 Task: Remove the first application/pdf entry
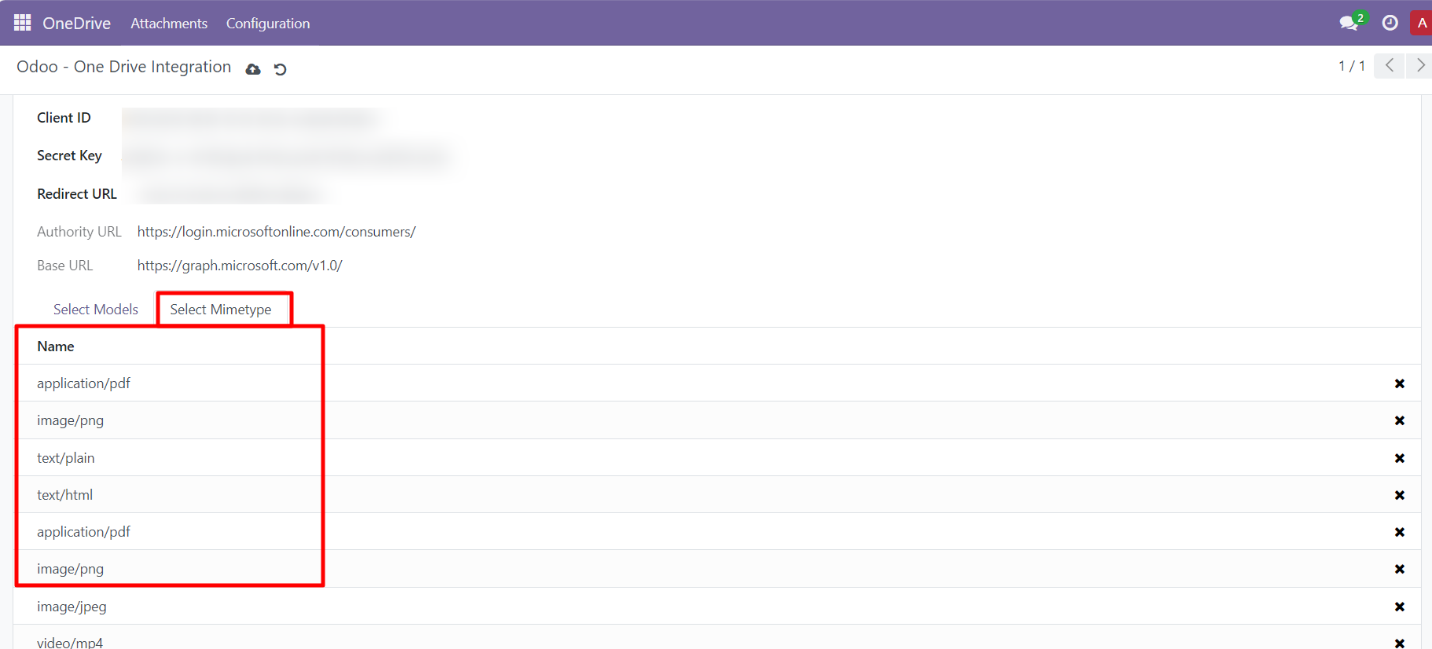(x=1399, y=383)
